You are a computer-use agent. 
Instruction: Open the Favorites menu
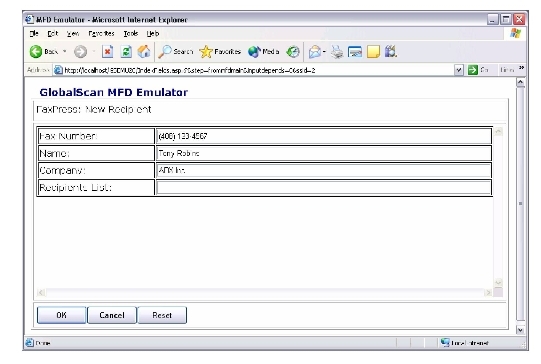click(x=101, y=33)
